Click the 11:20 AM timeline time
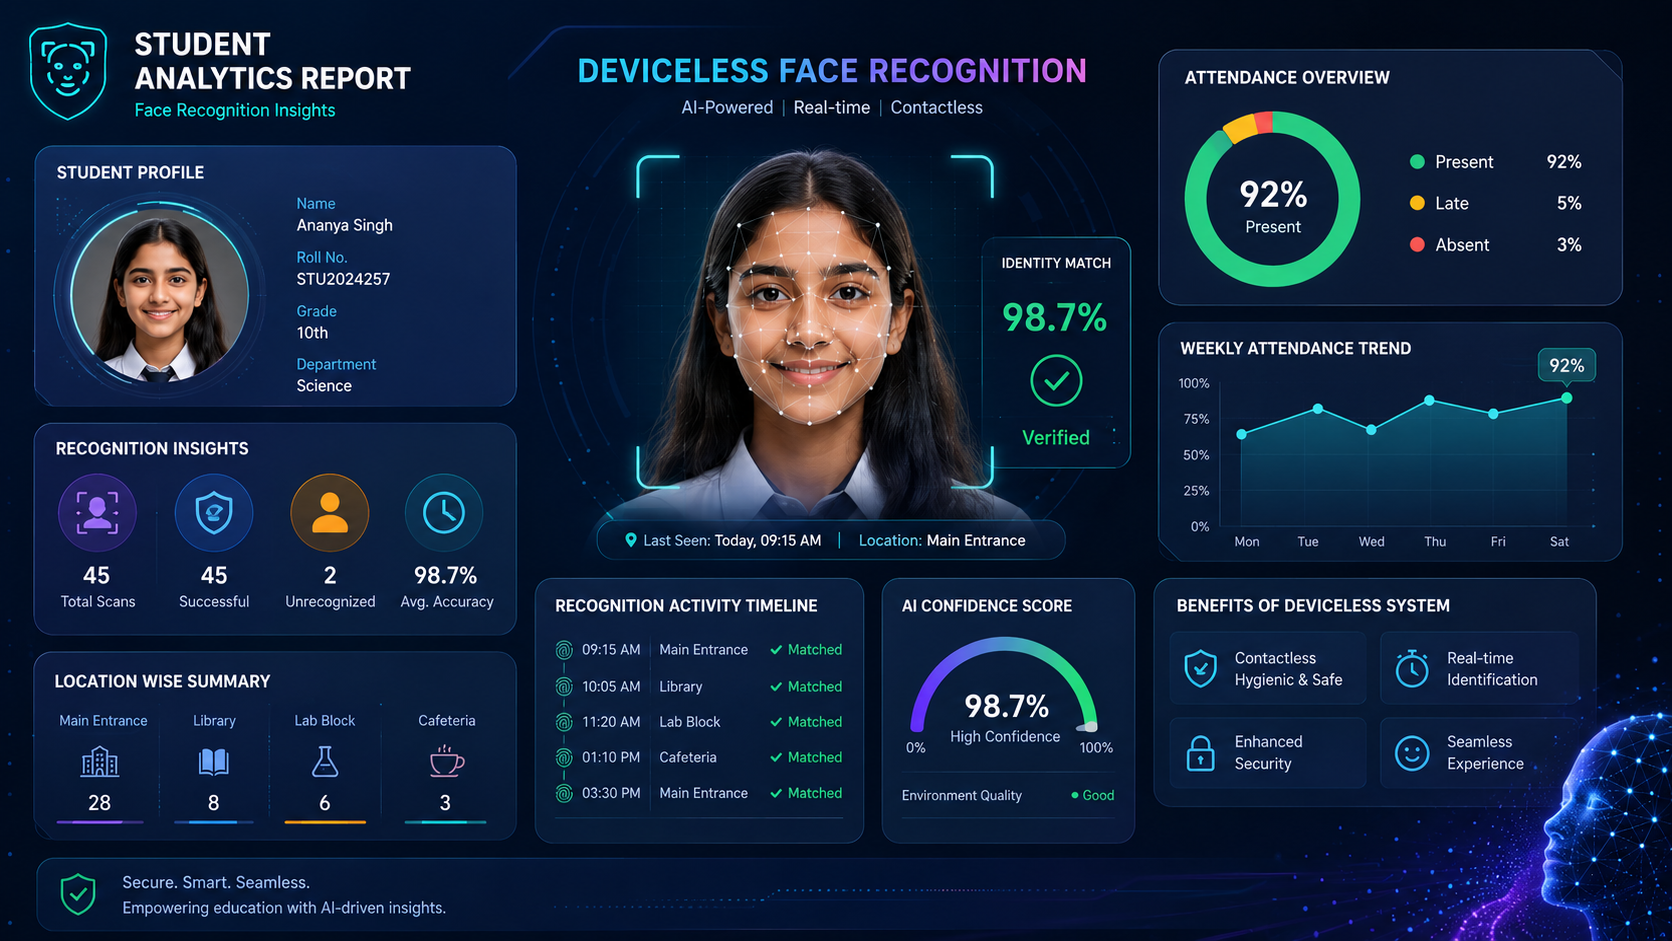 pos(611,722)
